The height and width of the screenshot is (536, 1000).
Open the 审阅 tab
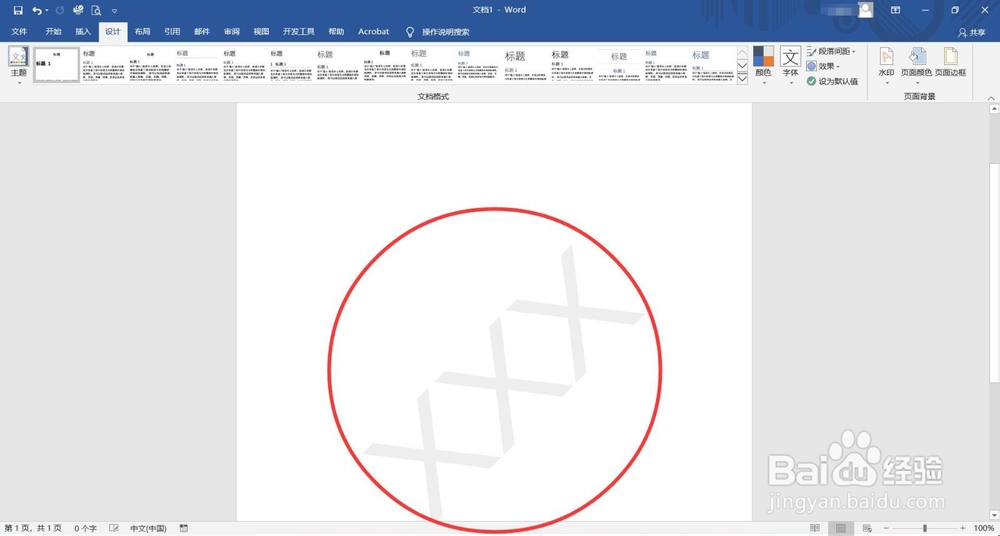(232, 31)
